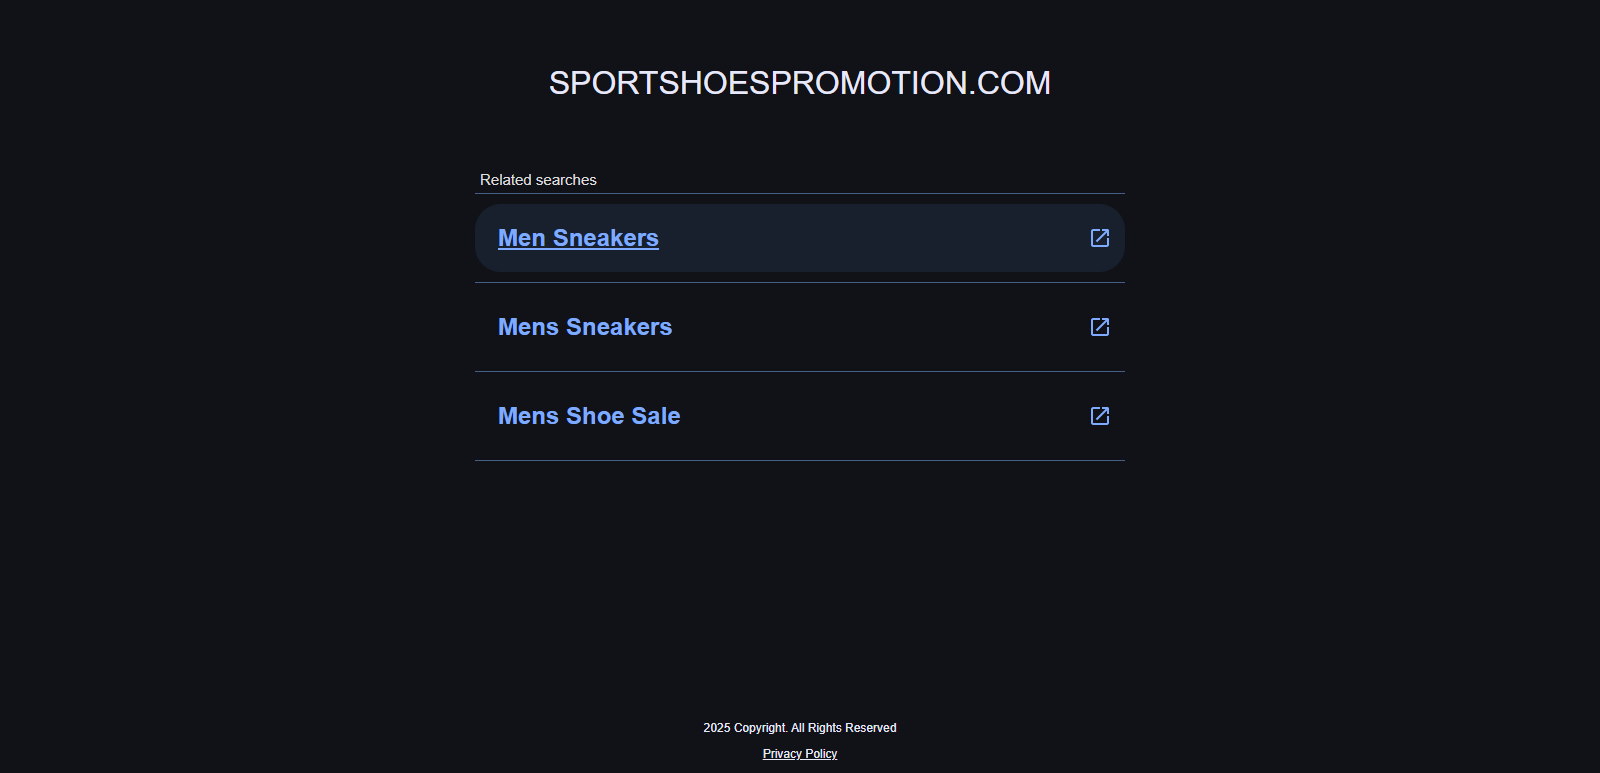Open the Privacy Policy link in footer
Screen dimensions: 1600x773
[x=800, y=754]
